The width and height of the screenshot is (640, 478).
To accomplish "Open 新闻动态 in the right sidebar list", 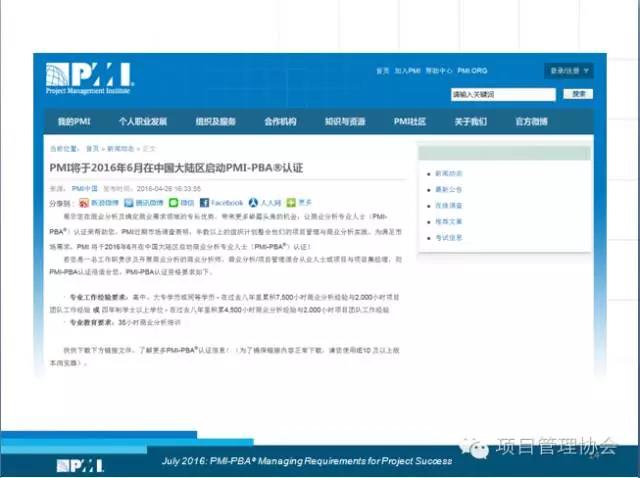I will (449, 173).
